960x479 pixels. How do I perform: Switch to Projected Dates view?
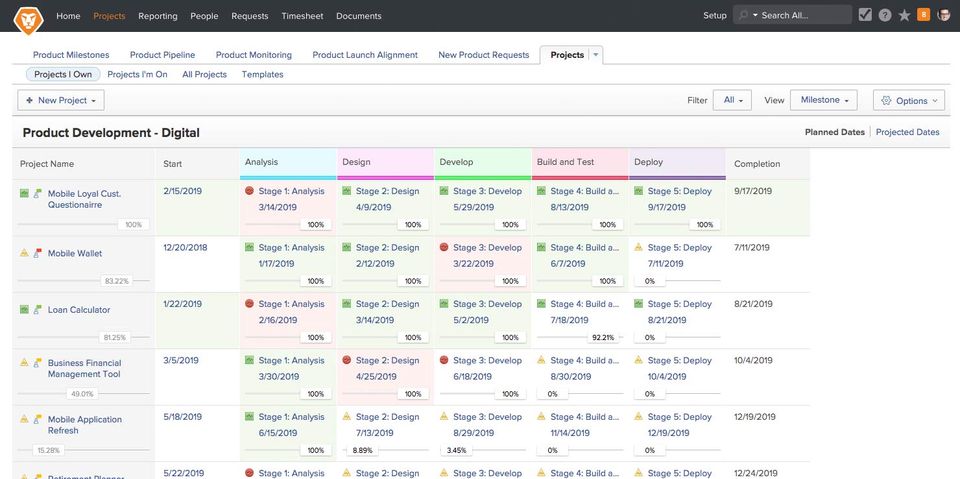[907, 132]
